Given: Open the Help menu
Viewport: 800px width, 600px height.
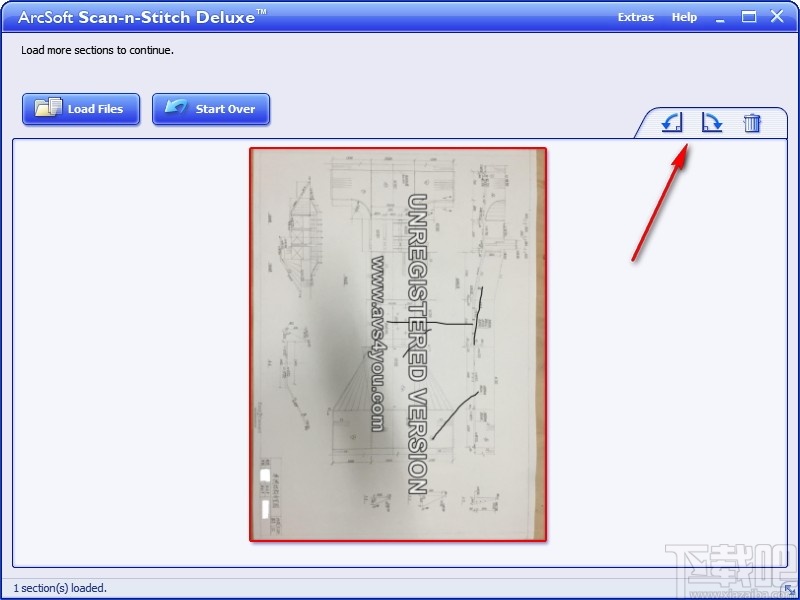Looking at the screenshot, I should (x=684, y=17).
